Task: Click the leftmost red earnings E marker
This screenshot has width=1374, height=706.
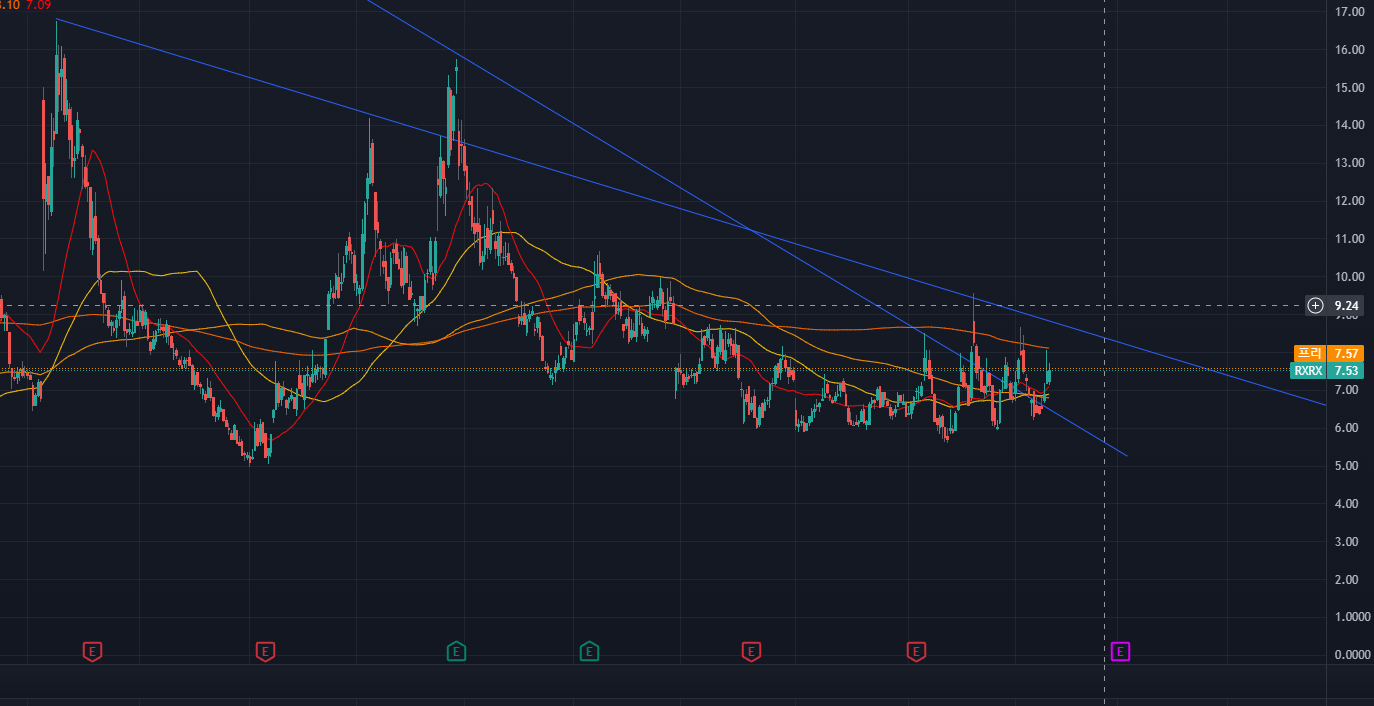Action: pos(92,652)
